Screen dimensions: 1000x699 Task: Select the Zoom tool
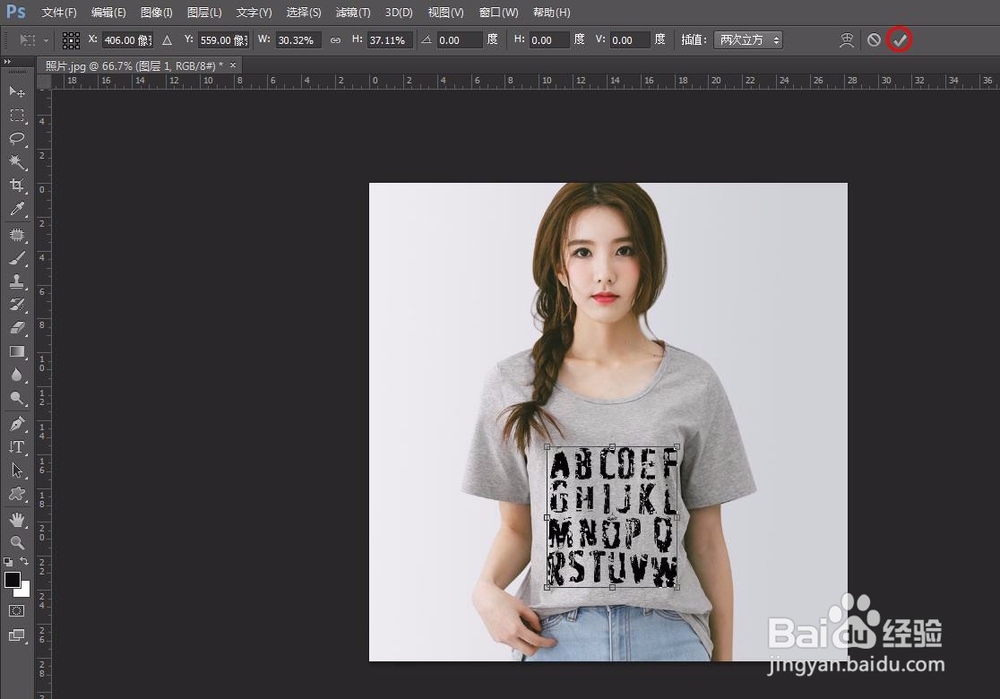tap(16, 543)
